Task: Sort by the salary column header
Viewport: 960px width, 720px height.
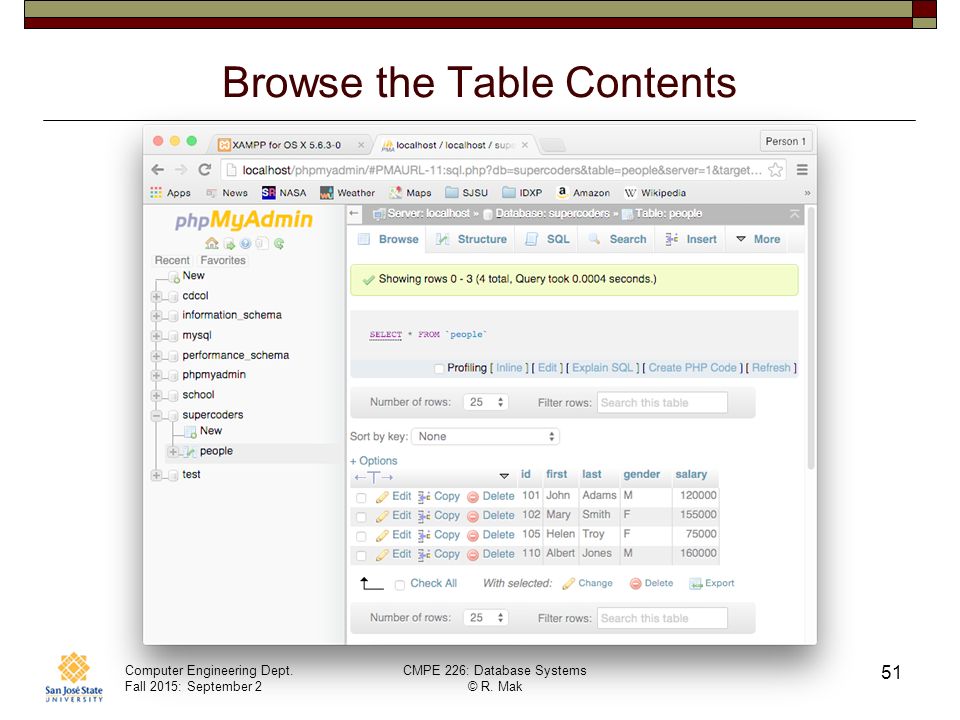Action: 691,474
